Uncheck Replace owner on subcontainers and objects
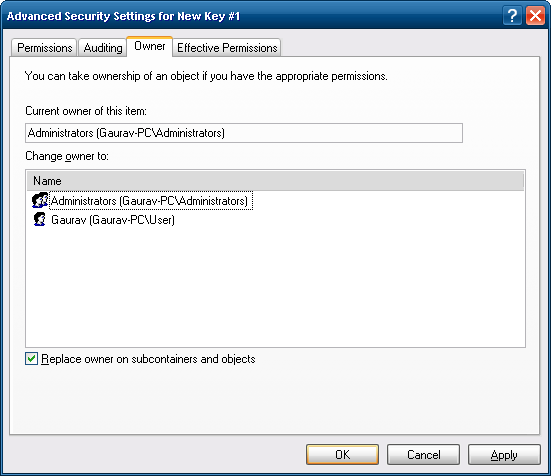 [x=31, y=359]
